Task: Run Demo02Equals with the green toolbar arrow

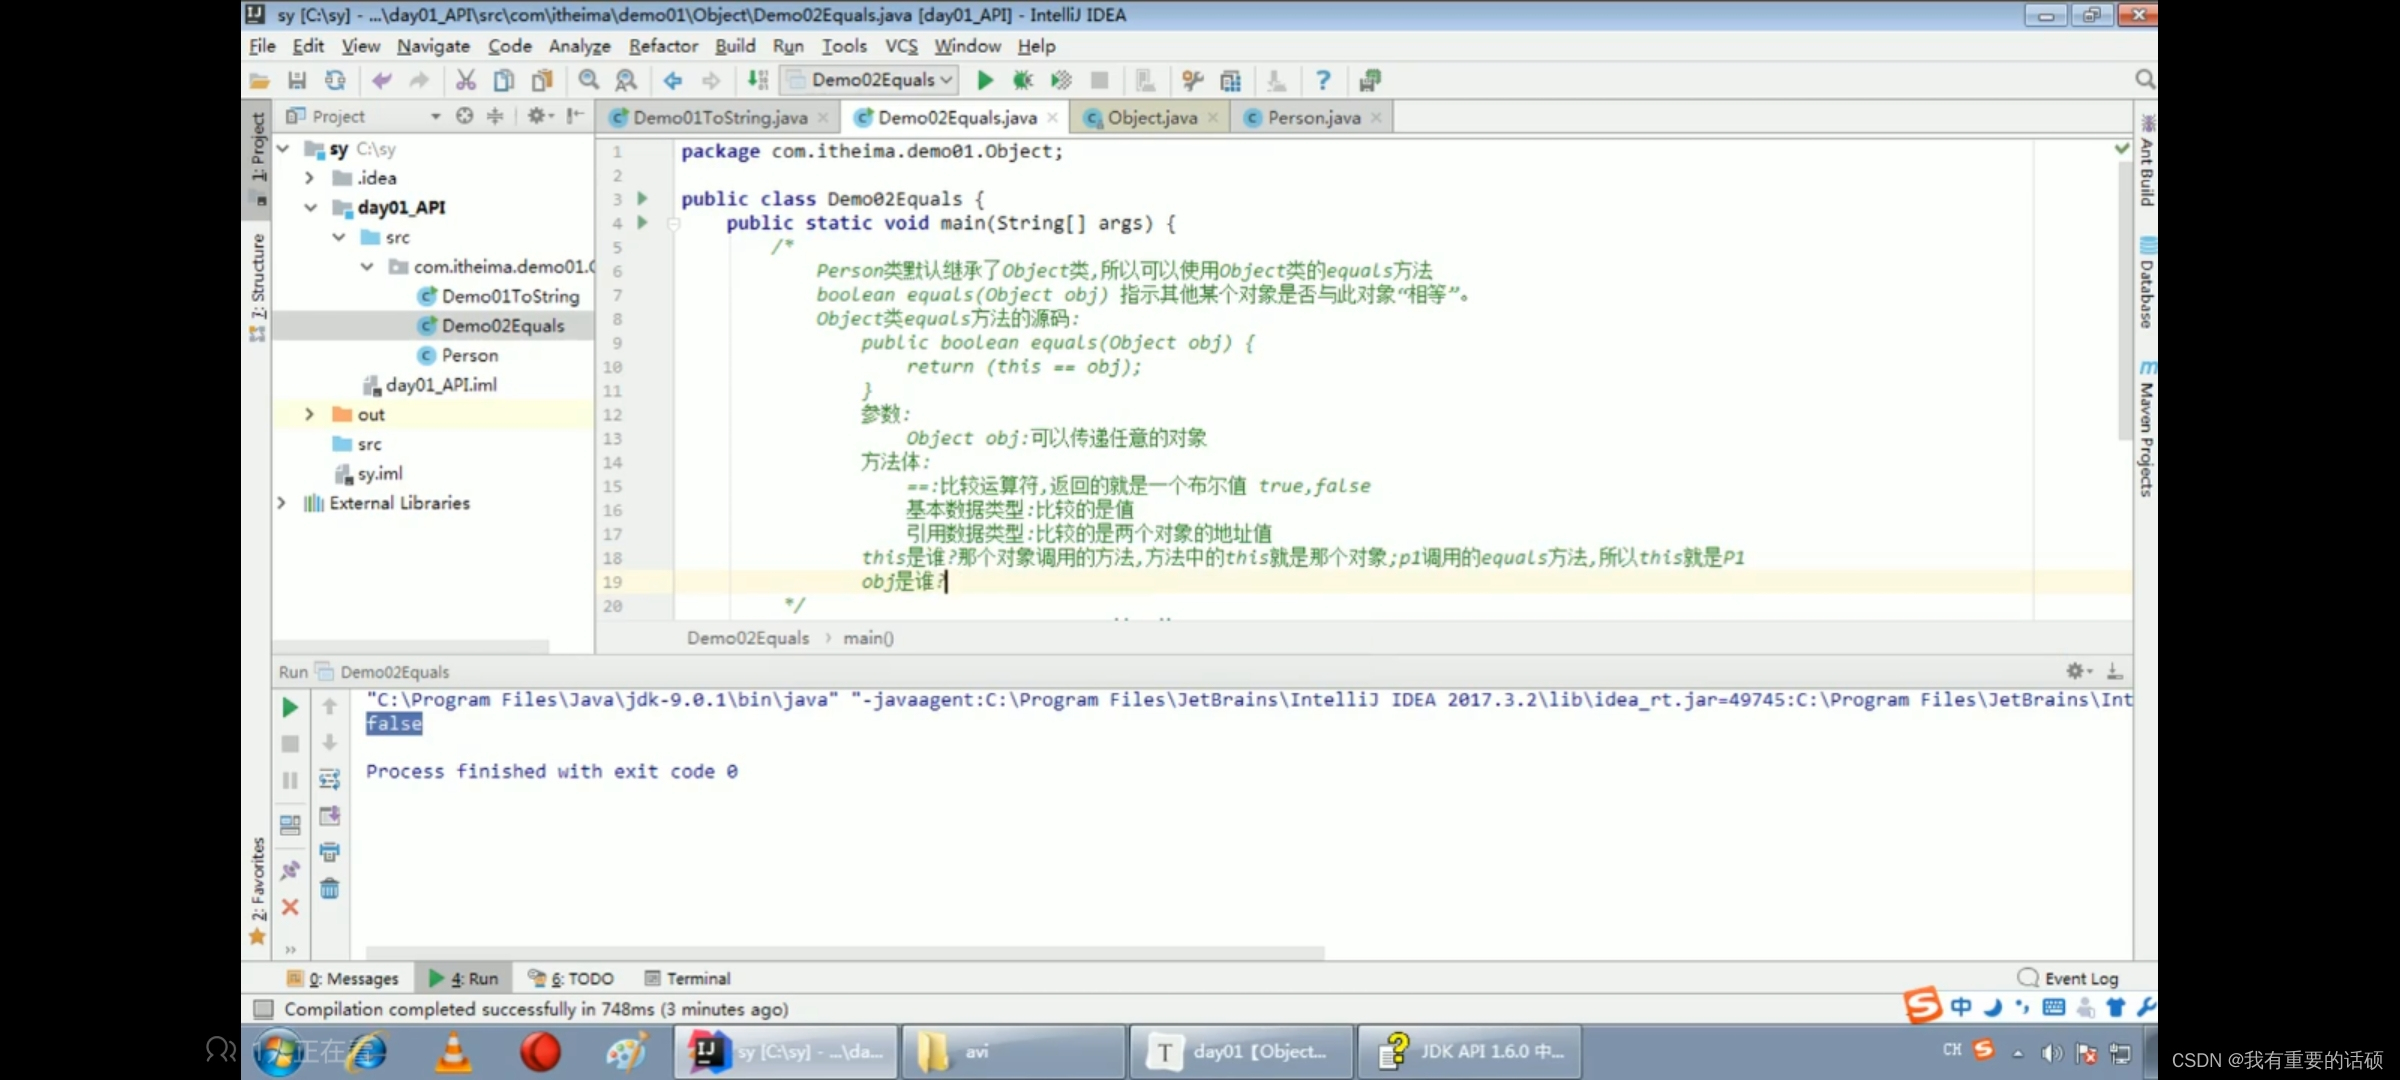Action: [985, 80]
